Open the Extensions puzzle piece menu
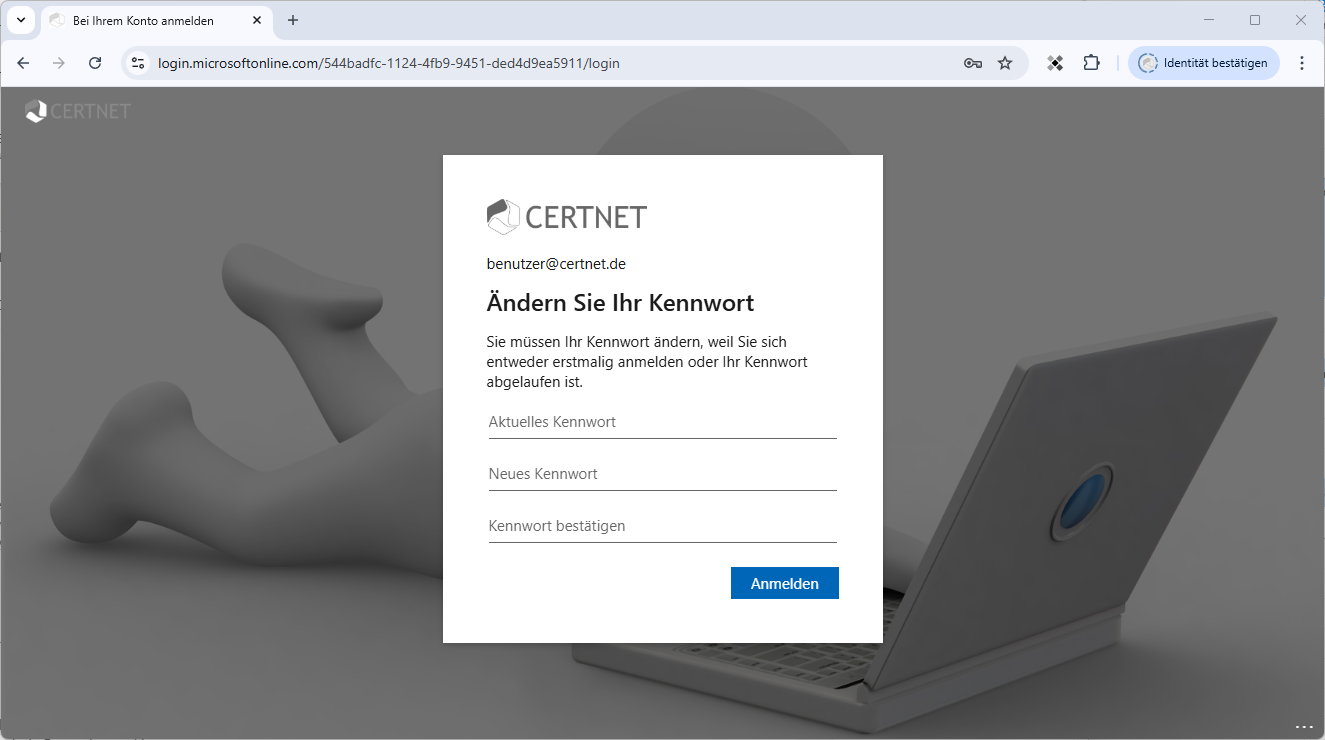 click(1091, 63)
